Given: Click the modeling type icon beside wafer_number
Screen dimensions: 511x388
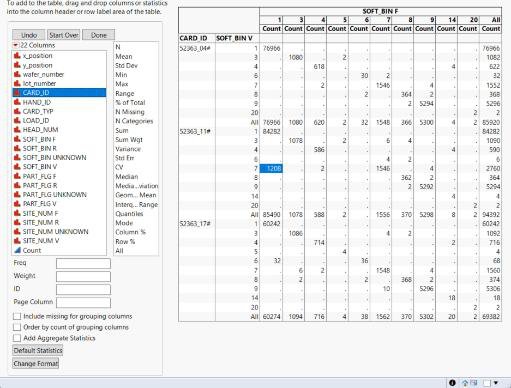Looking at the screenshot, I should pos(17,74).
